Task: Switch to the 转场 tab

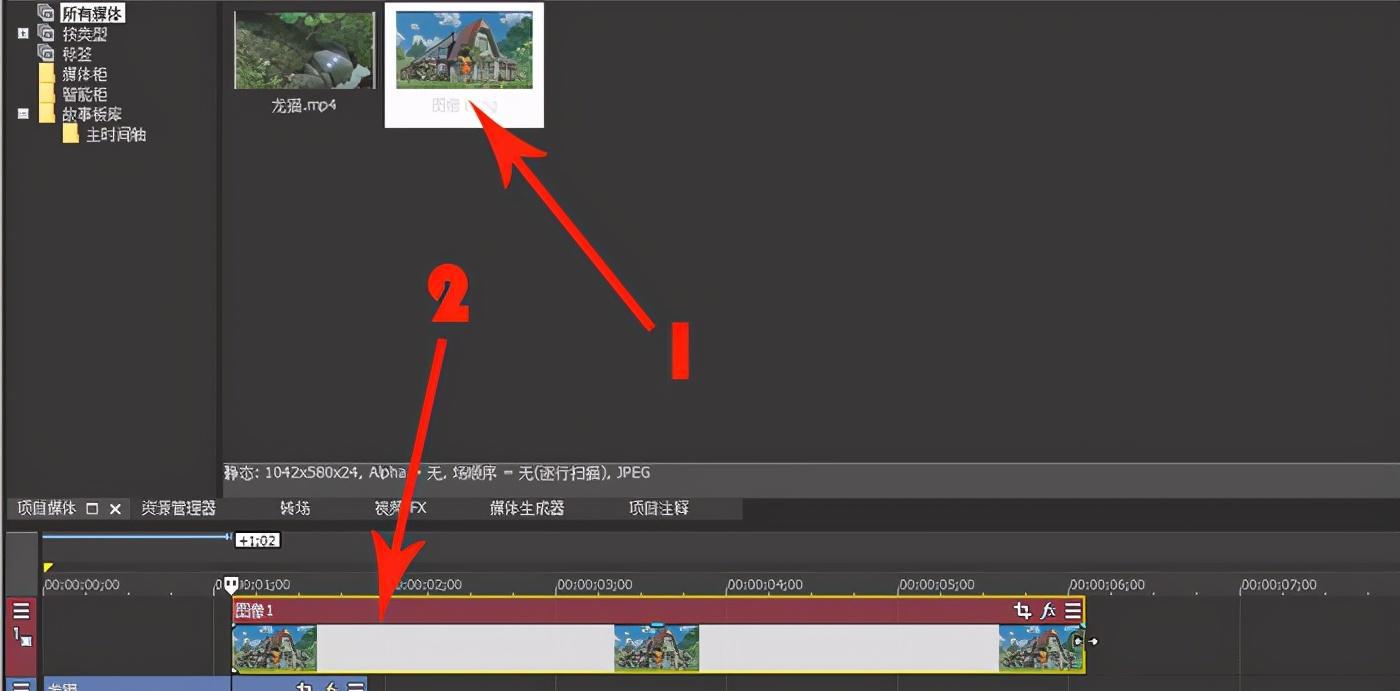Action: pos(295,508)
